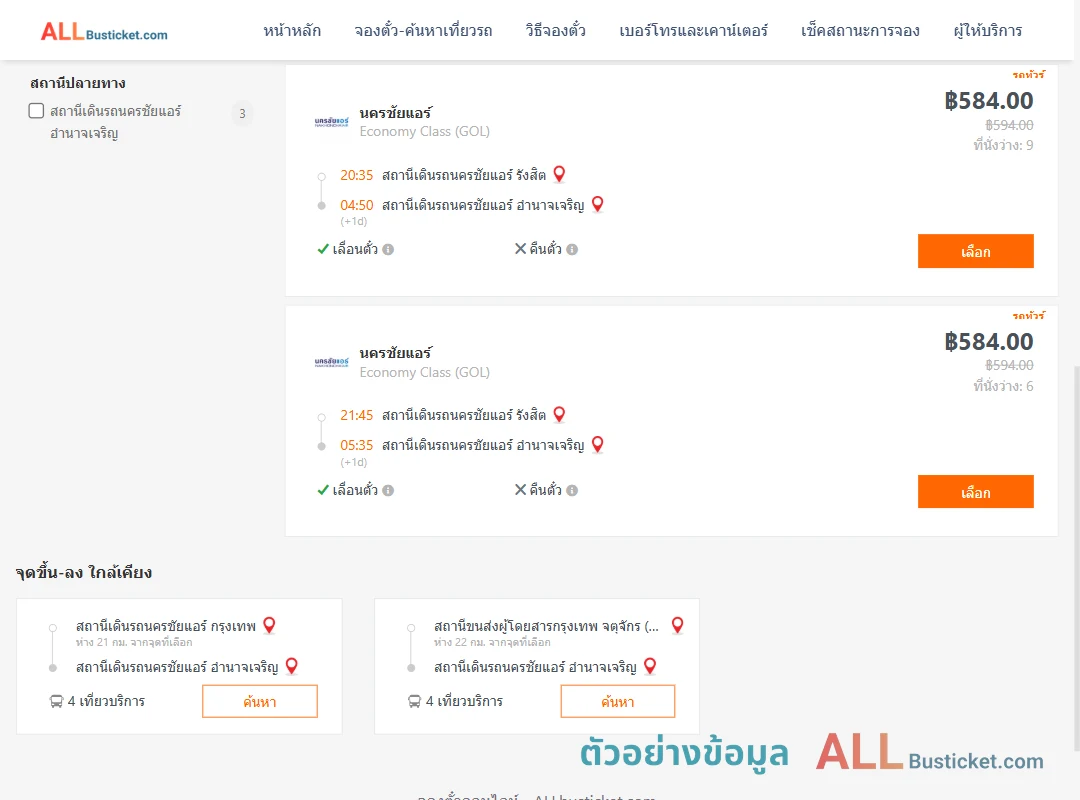Click bus icon in กรุงเทพ nearby card
1080x800 pixels.
pos(56,701)
